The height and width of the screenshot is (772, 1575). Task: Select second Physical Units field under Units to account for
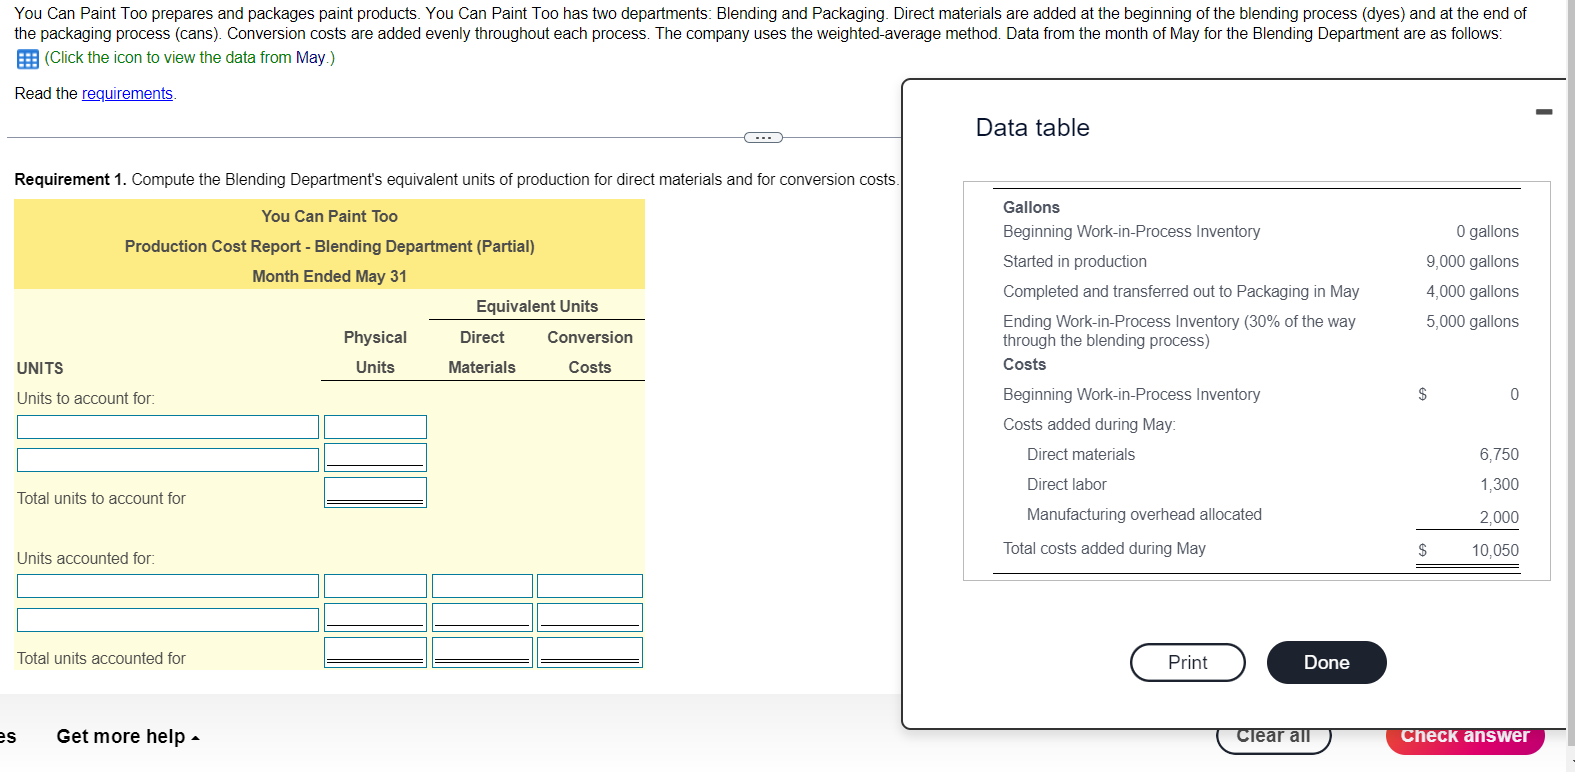375,458
